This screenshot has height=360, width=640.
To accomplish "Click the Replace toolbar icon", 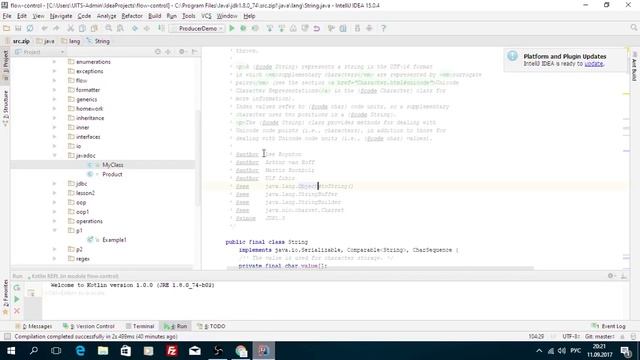I will click(120, 28).
